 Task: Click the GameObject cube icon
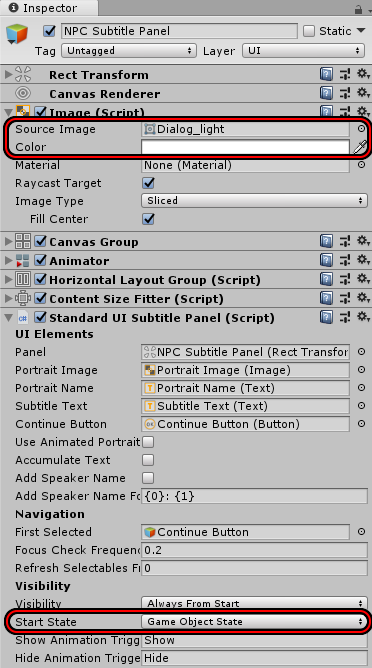coord(17,35)
